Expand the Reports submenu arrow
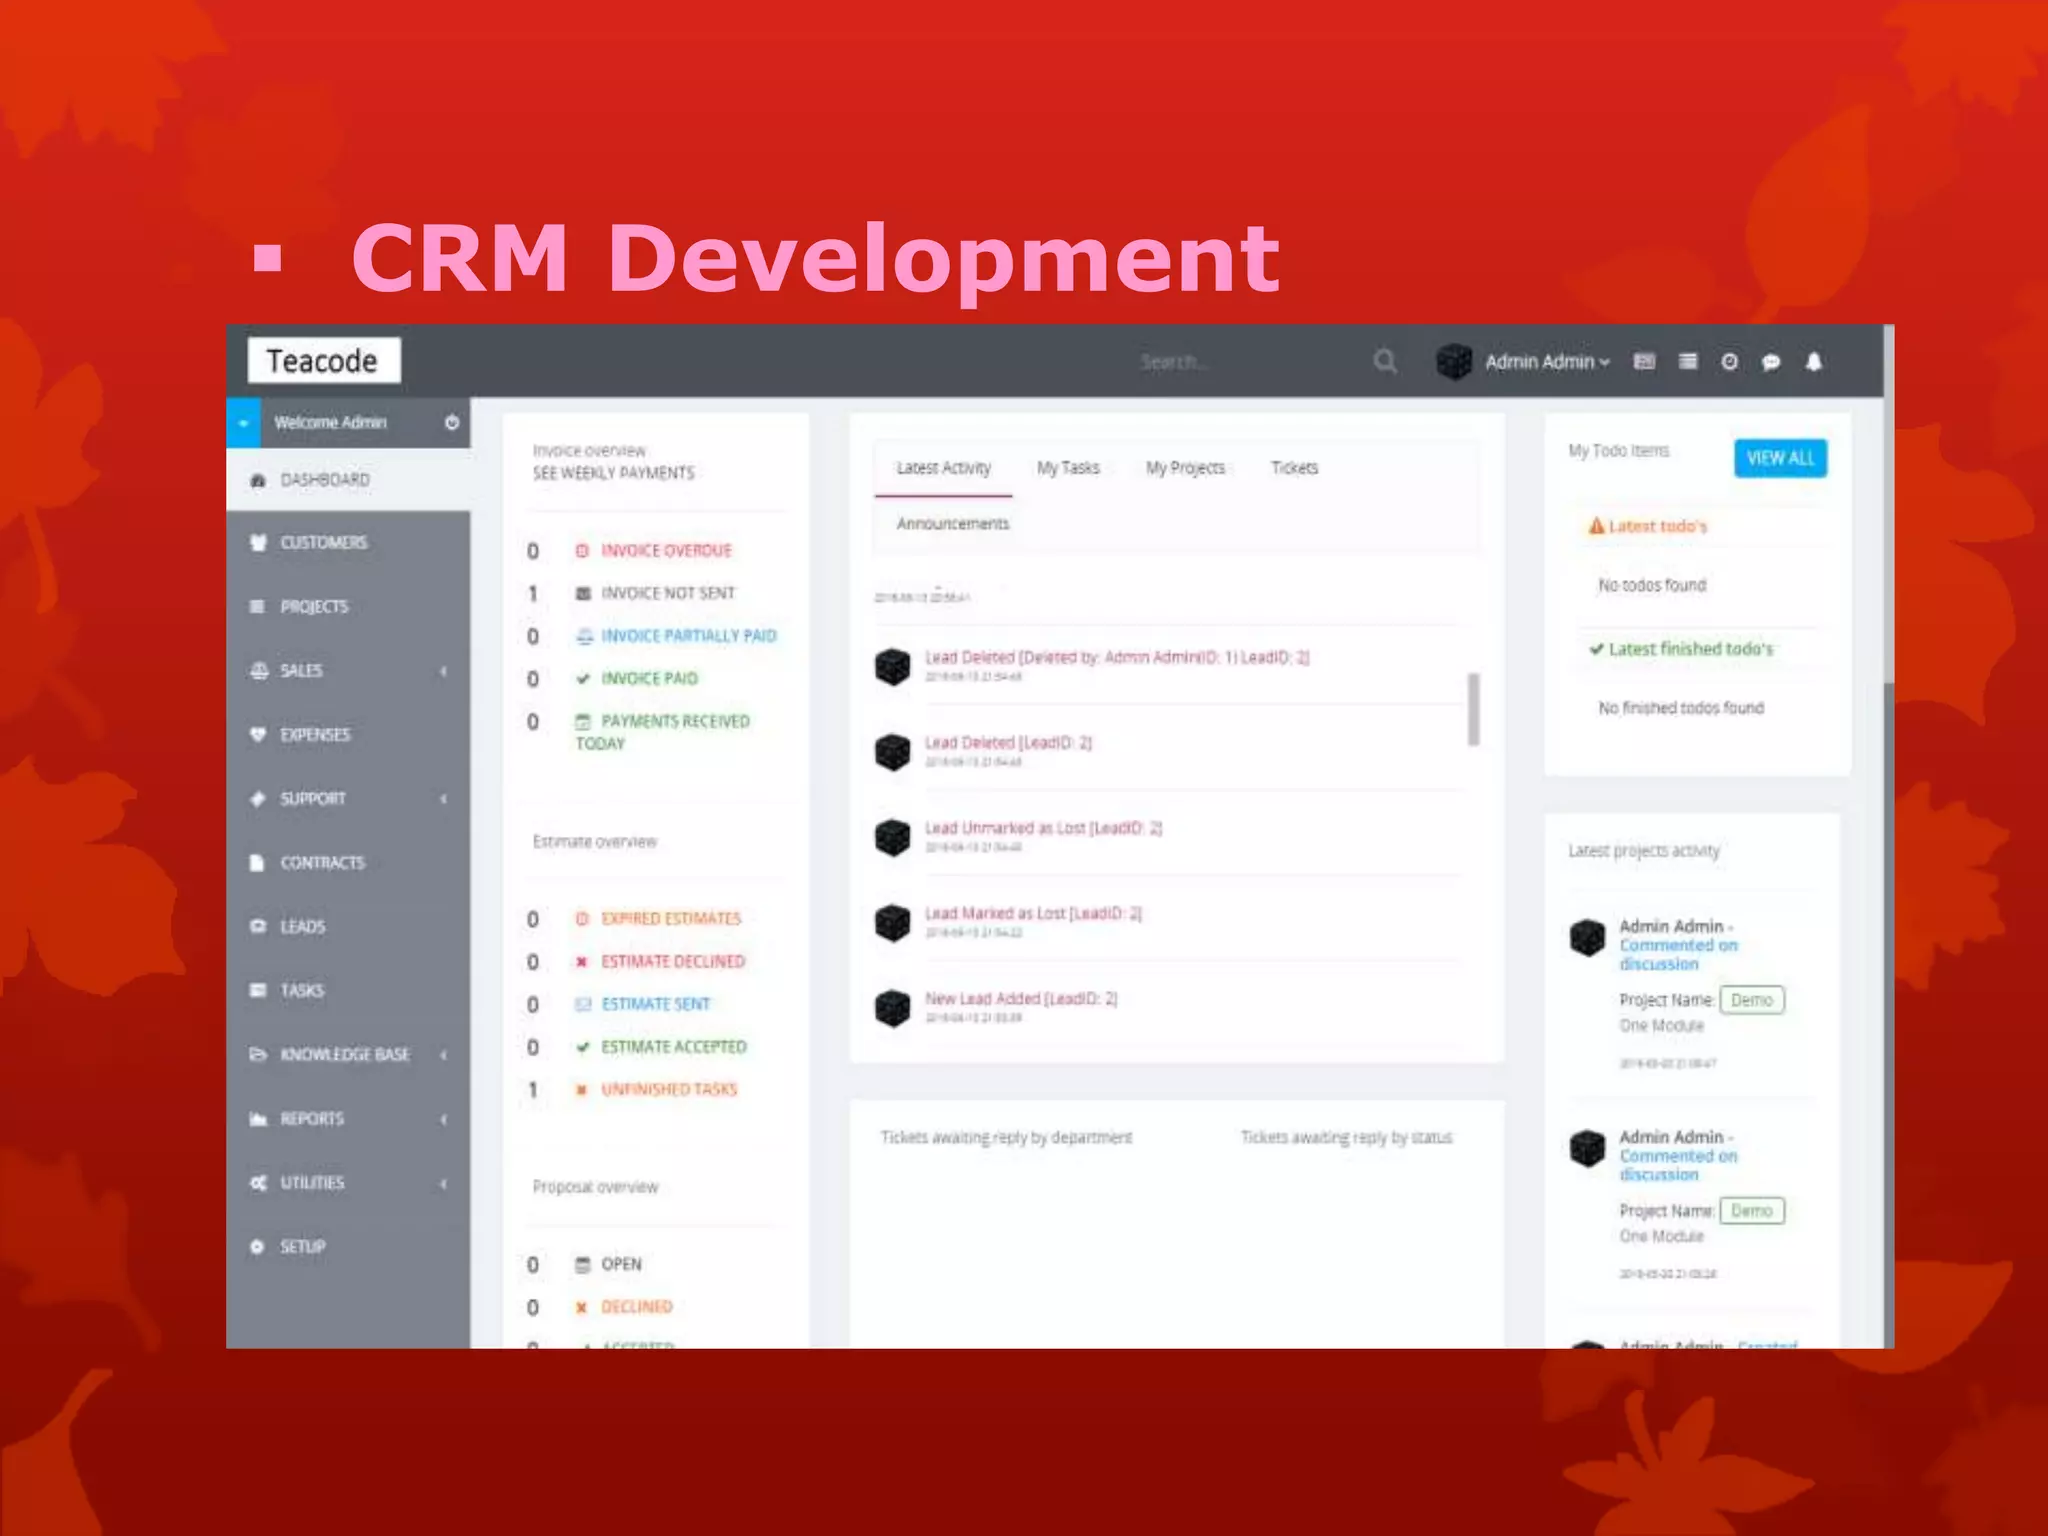This screenshot has width=2048, height=1536. click(443, 1119)
